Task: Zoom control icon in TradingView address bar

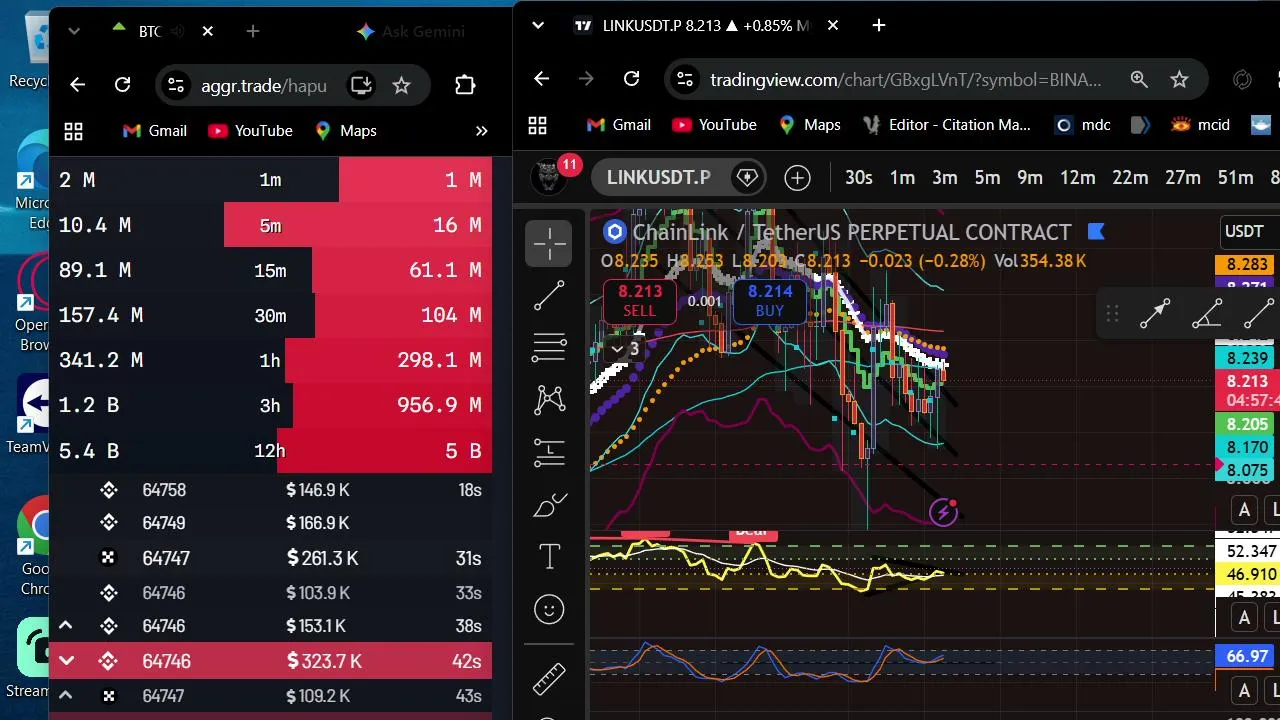Action: point(1139,79)
